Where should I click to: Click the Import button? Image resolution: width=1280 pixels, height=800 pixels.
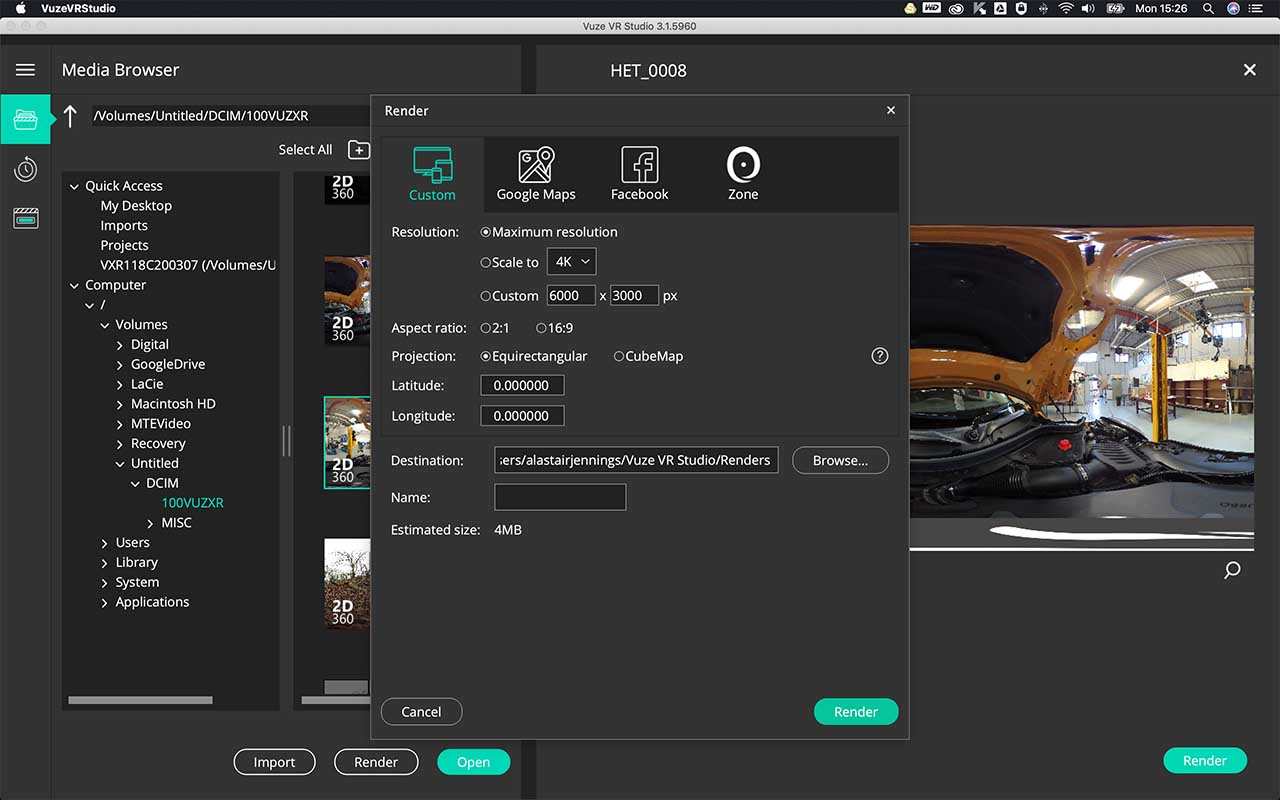(x=274, y=762)
